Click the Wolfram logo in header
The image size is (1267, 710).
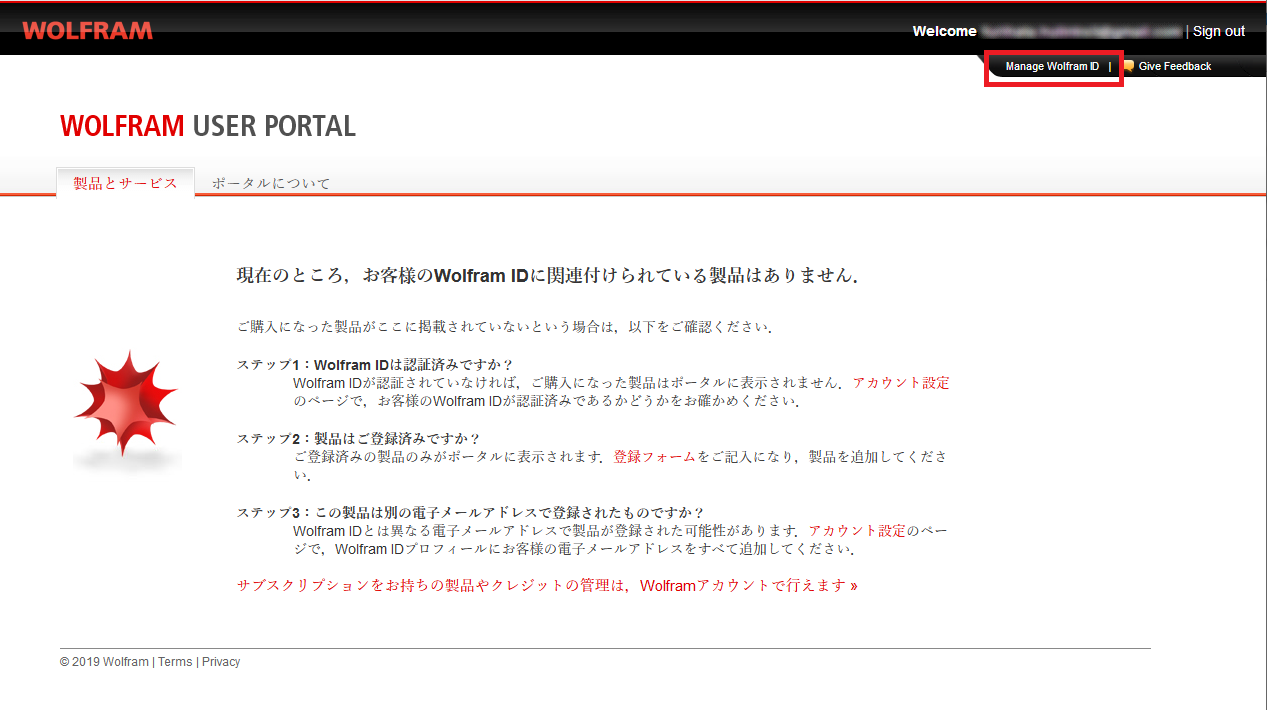point(87,31)
